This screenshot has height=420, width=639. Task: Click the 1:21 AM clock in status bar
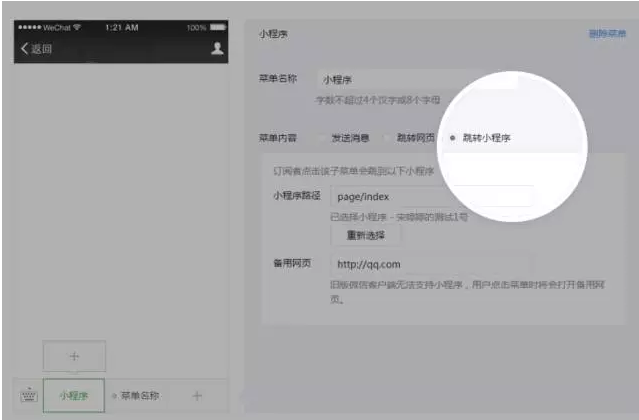[121, 27]
